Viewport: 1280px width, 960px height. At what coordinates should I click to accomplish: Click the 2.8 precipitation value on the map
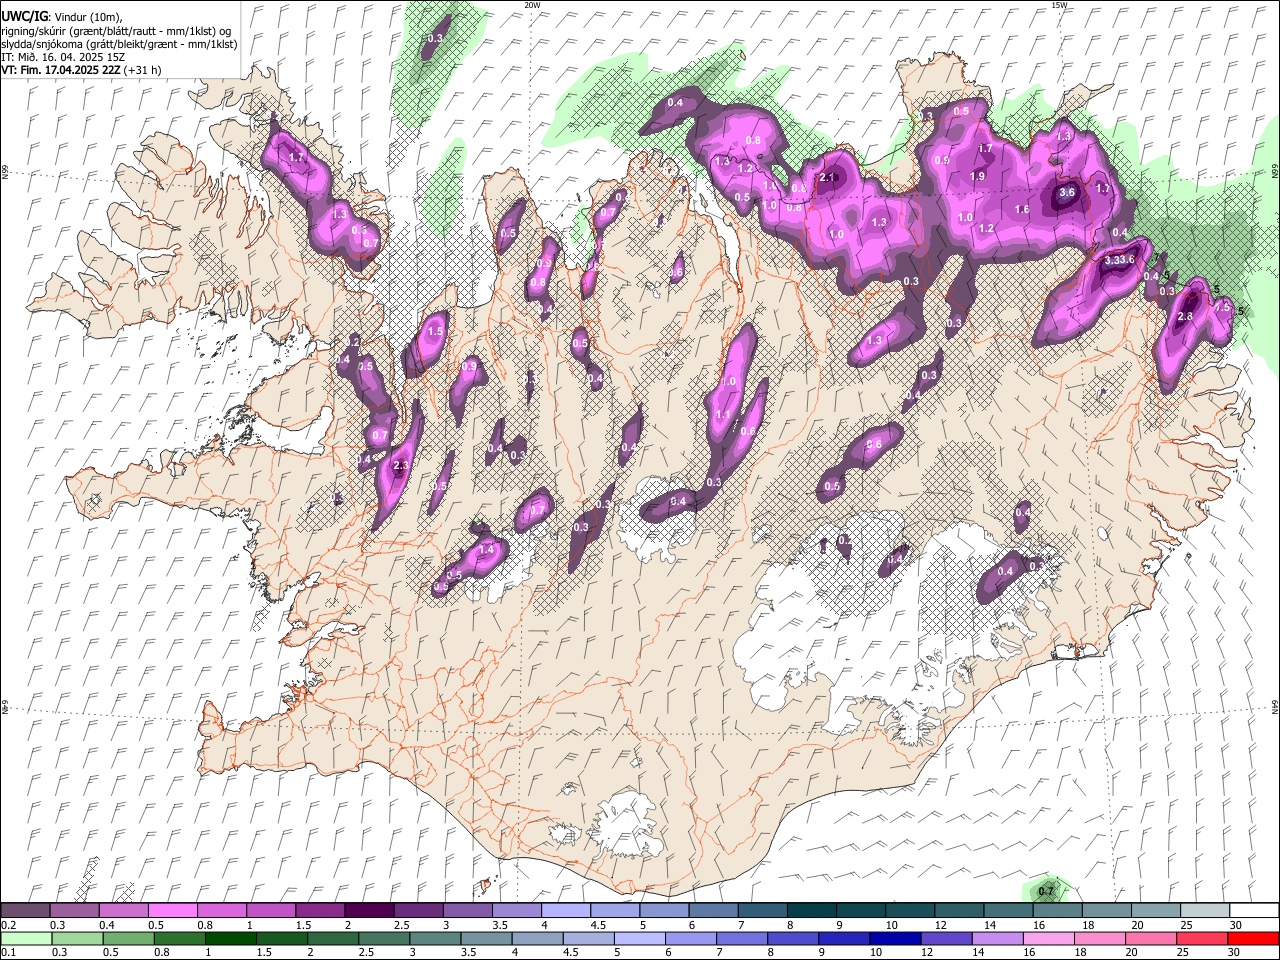(1186, 316)
